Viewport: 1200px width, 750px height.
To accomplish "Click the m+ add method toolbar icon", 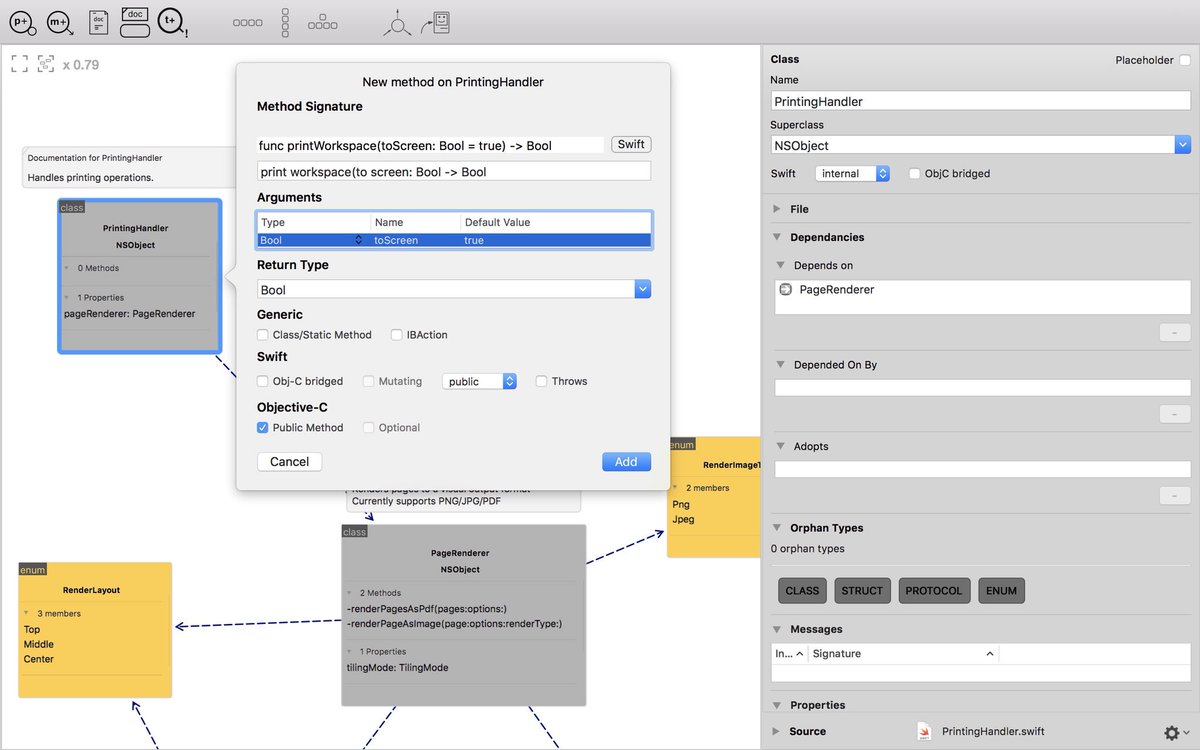I will pyautogui.click(x=60, y=22).
